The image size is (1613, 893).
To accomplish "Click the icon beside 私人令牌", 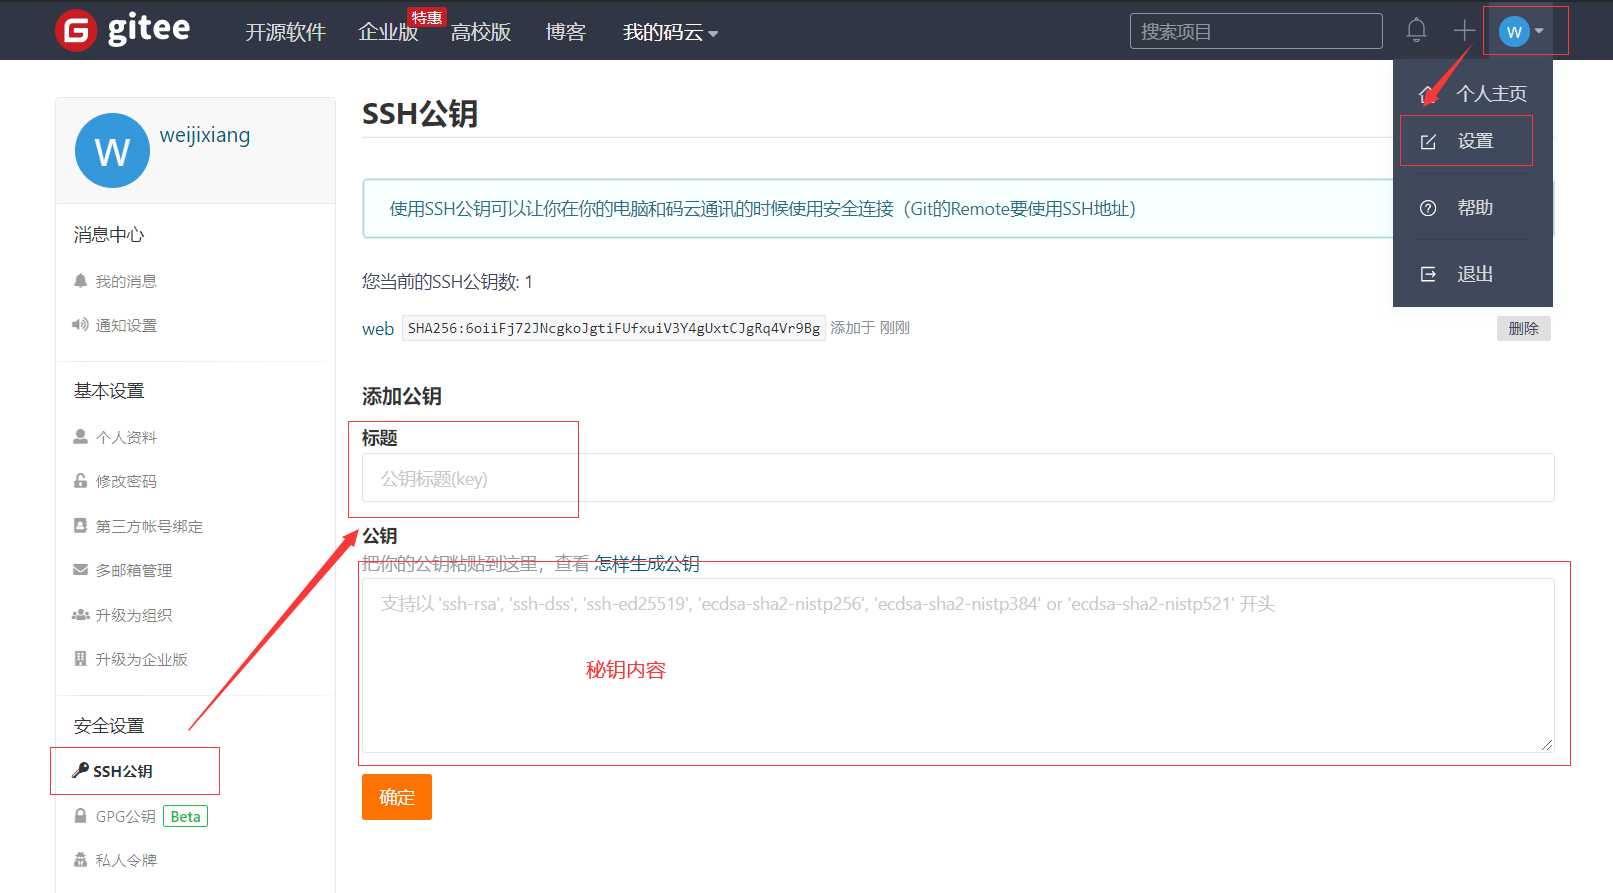I will point(80,860).
